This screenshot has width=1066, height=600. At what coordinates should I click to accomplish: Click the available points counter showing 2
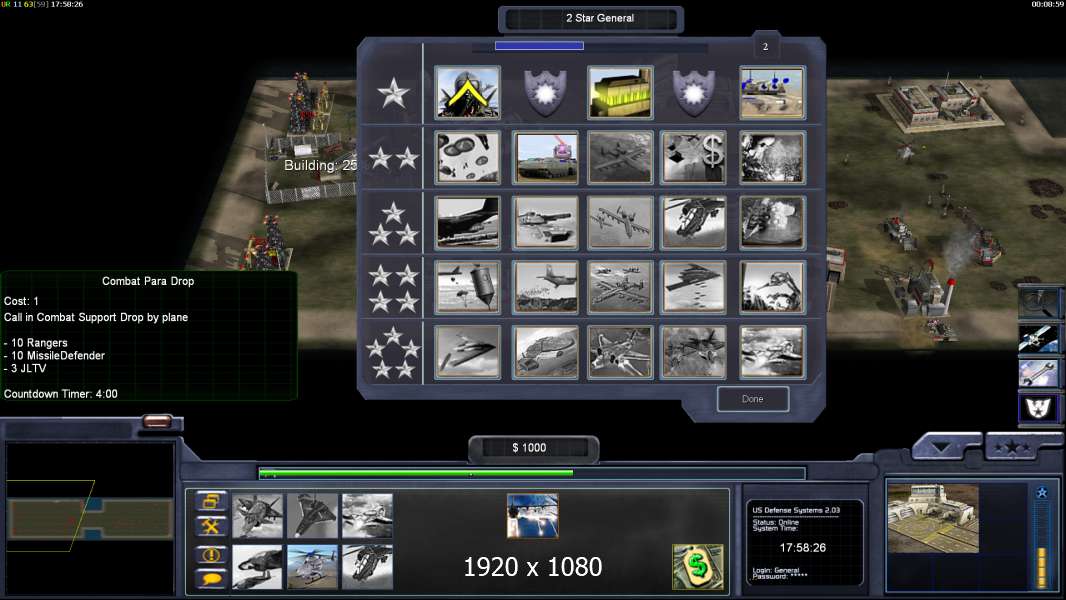(765, 47)
